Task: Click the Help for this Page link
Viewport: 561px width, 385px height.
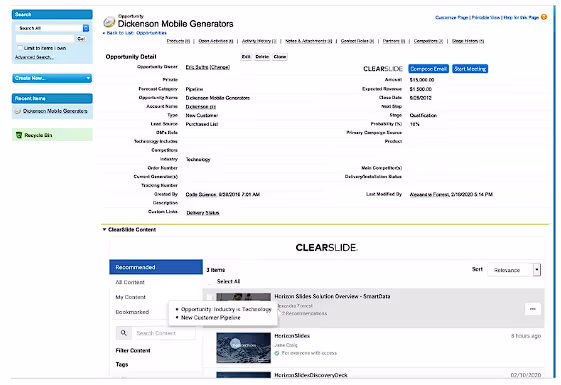Action: click(x=521, y=17)
